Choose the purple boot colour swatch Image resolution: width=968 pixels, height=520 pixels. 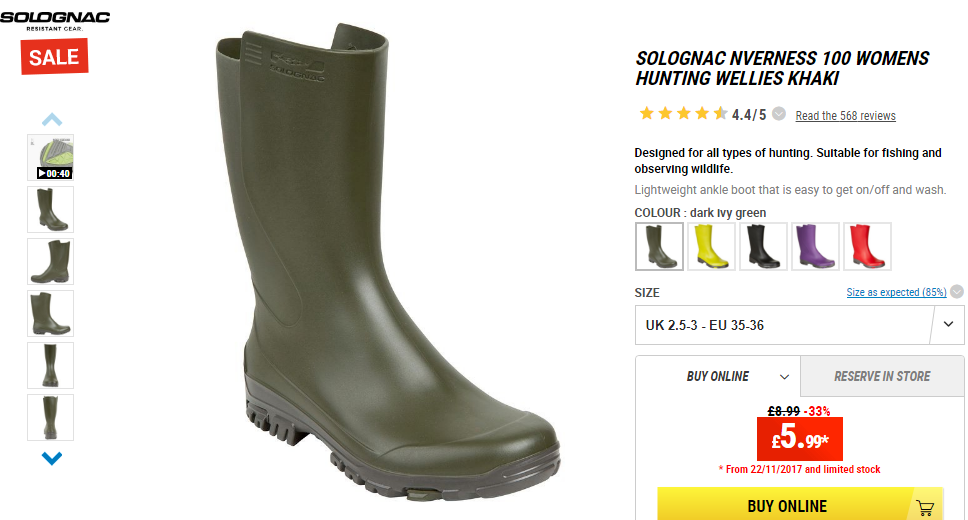point(816,246)
